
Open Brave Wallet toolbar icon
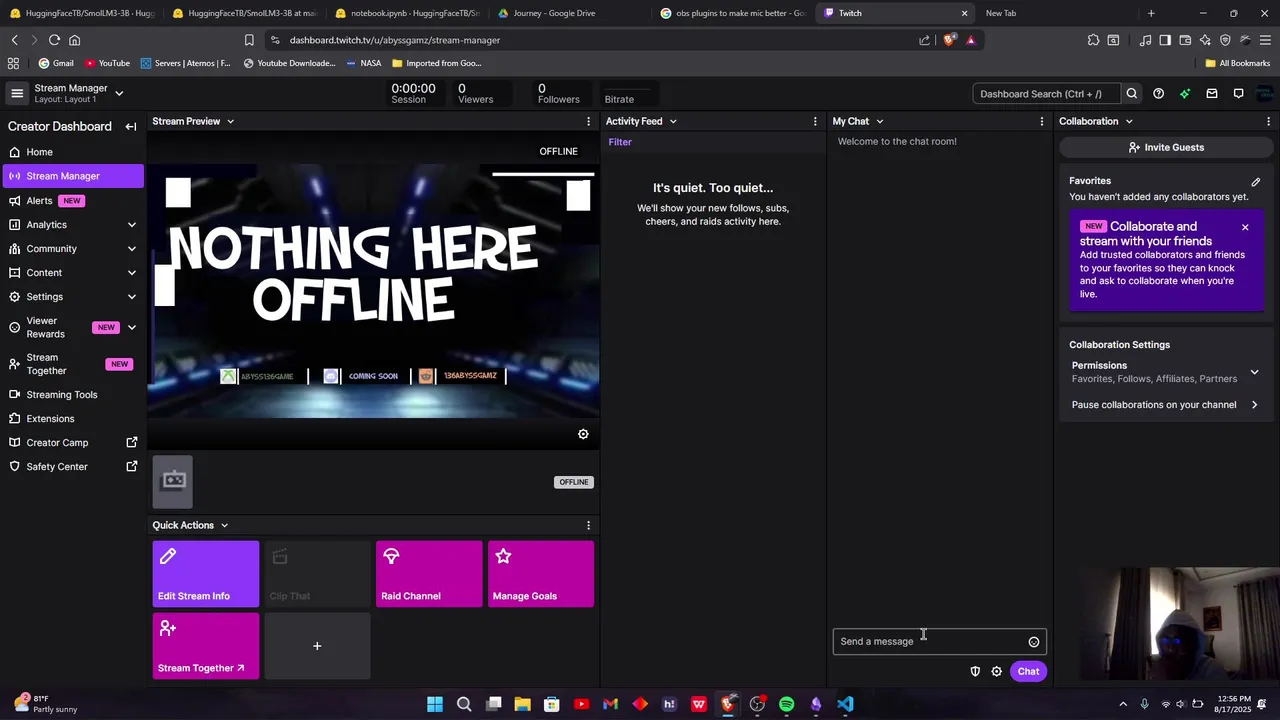[1185, 40]
